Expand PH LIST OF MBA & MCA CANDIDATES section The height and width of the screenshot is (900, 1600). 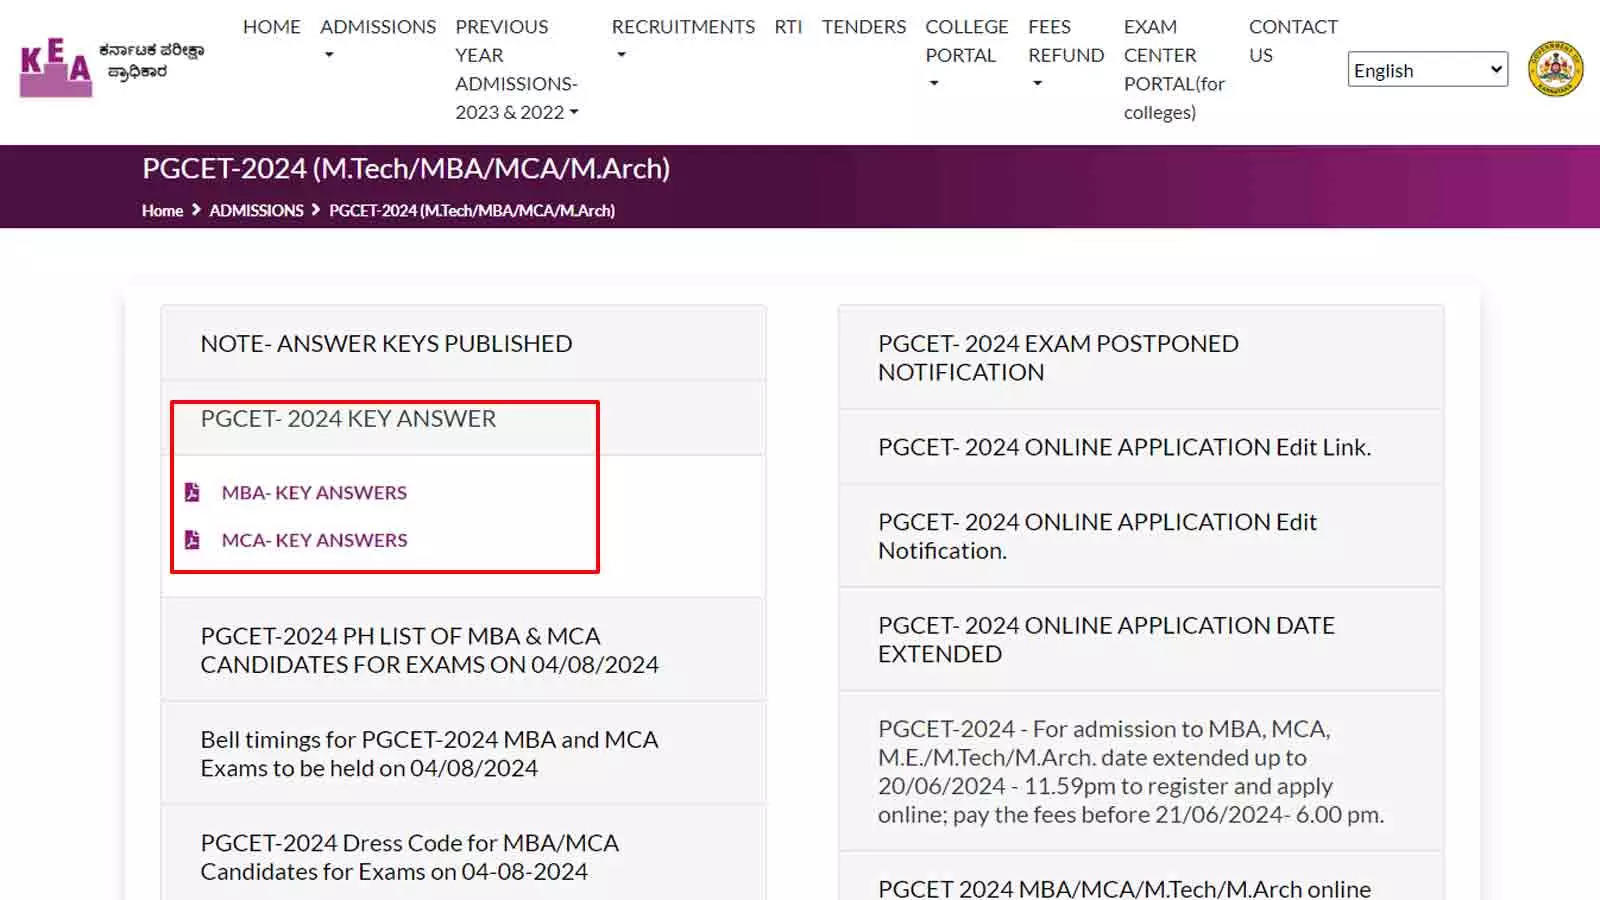[x=464, y=650]
